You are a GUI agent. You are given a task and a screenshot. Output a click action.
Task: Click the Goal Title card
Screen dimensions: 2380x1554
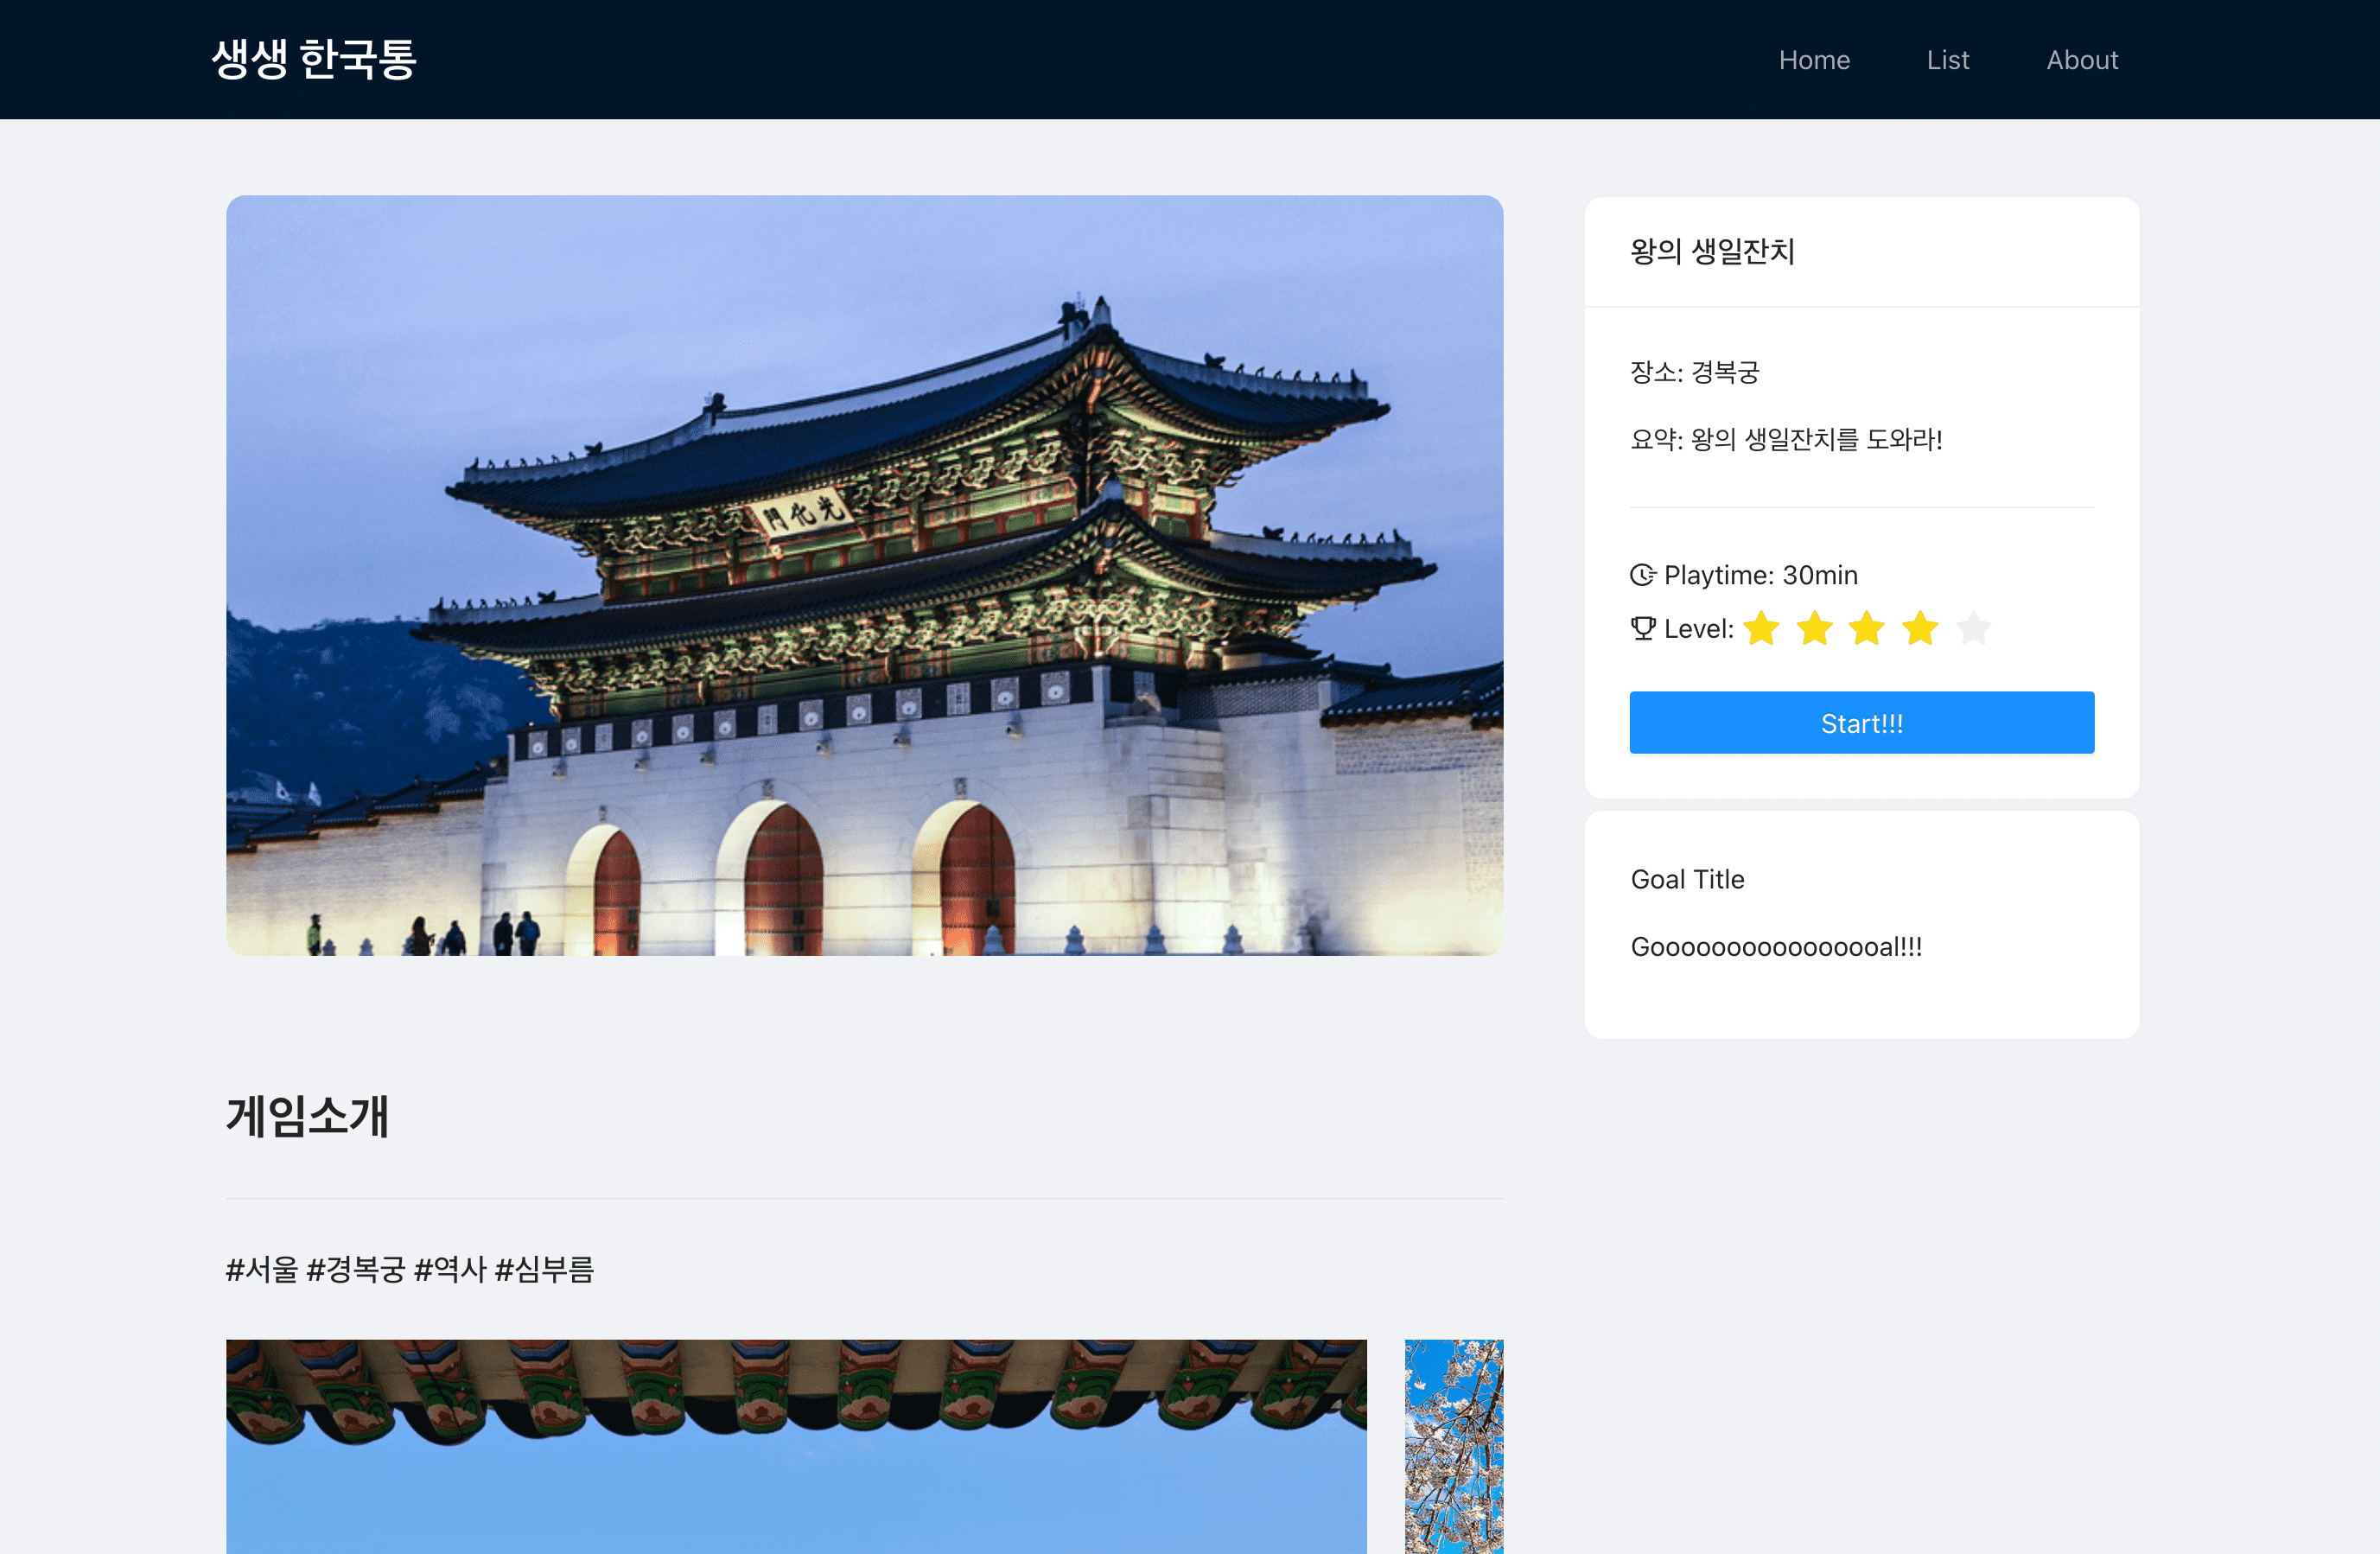(x=1687, y=879)
